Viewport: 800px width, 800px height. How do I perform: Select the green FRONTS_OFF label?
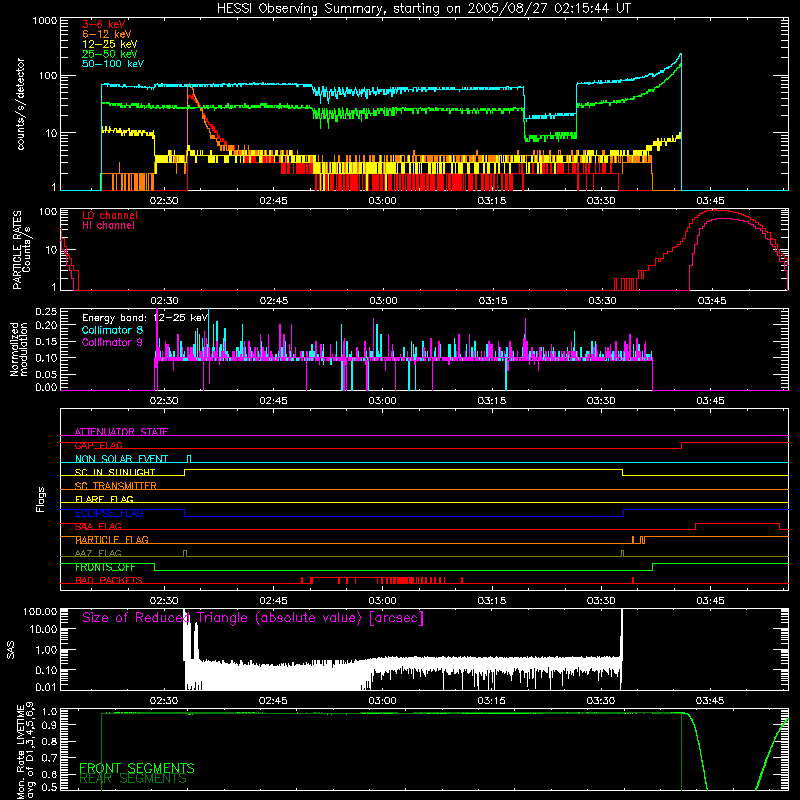tap(105, 567)
